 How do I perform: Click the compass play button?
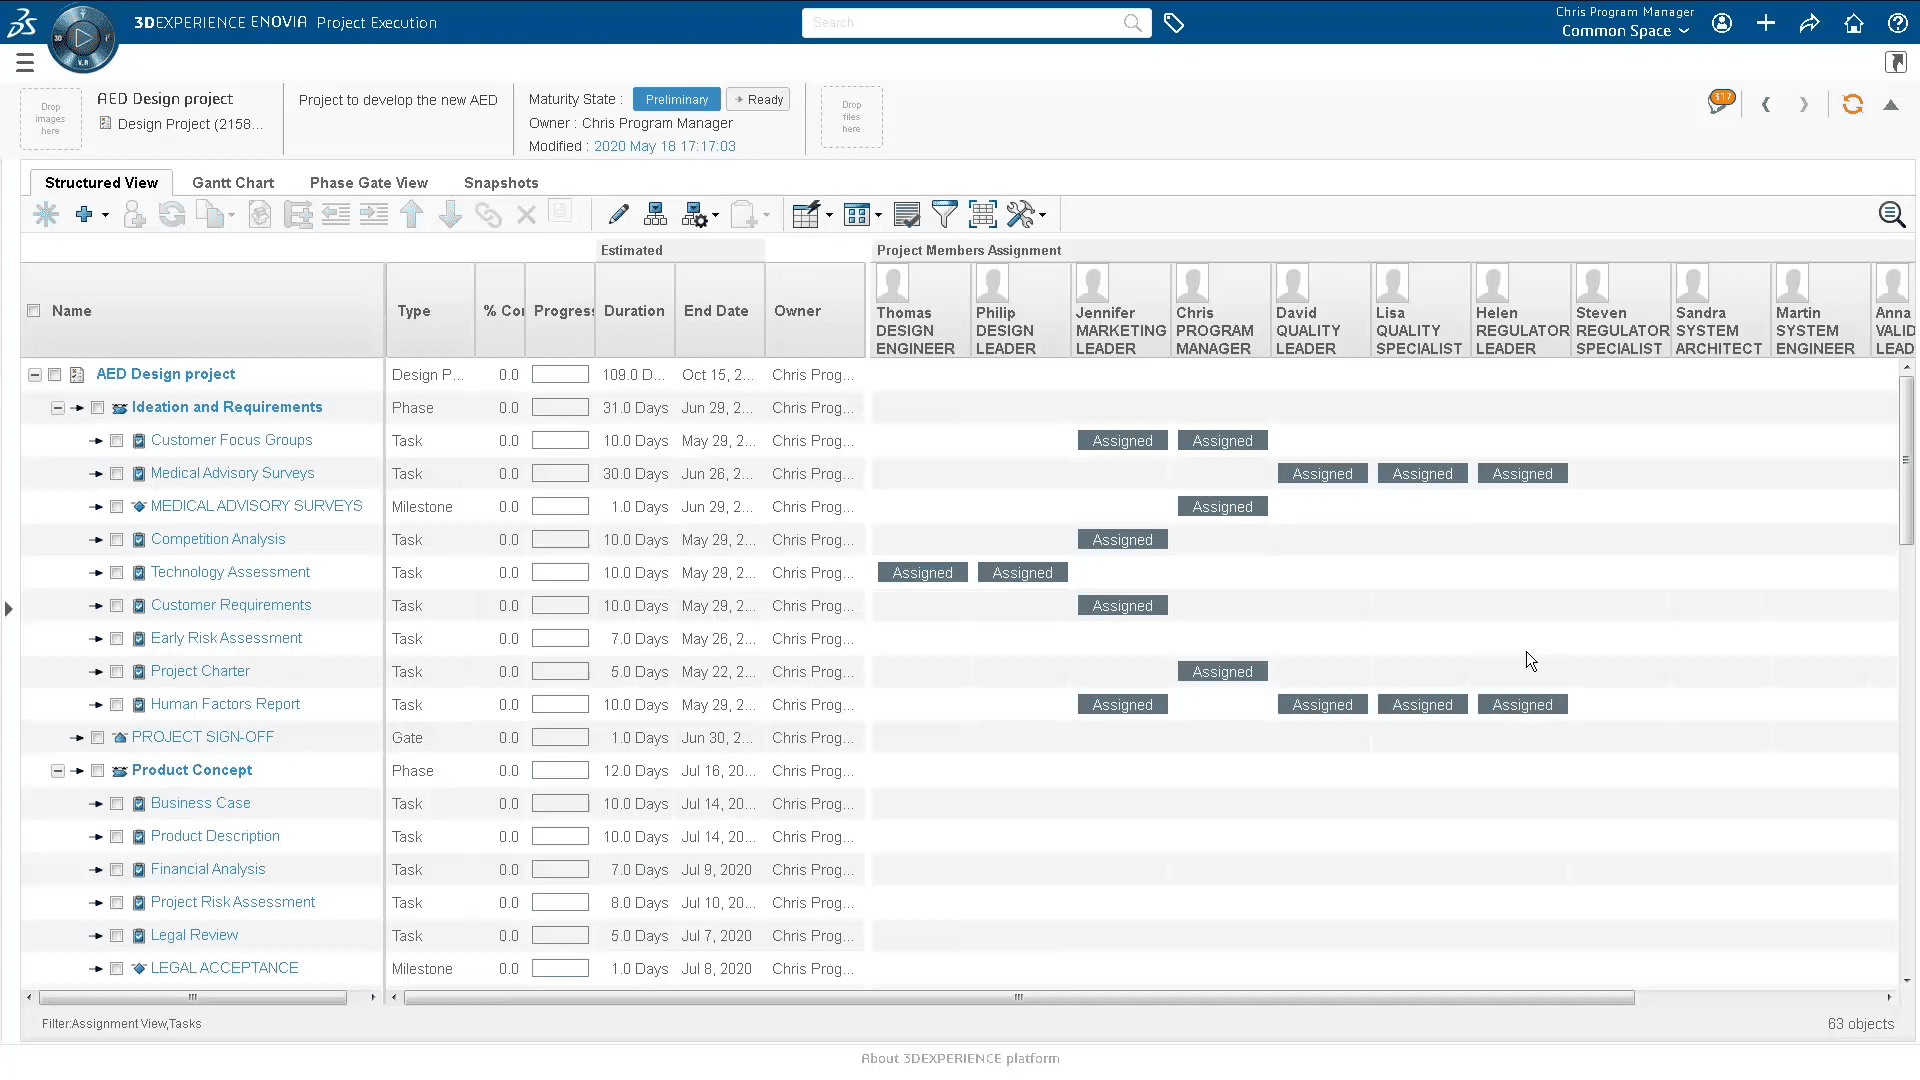(83, 38)
